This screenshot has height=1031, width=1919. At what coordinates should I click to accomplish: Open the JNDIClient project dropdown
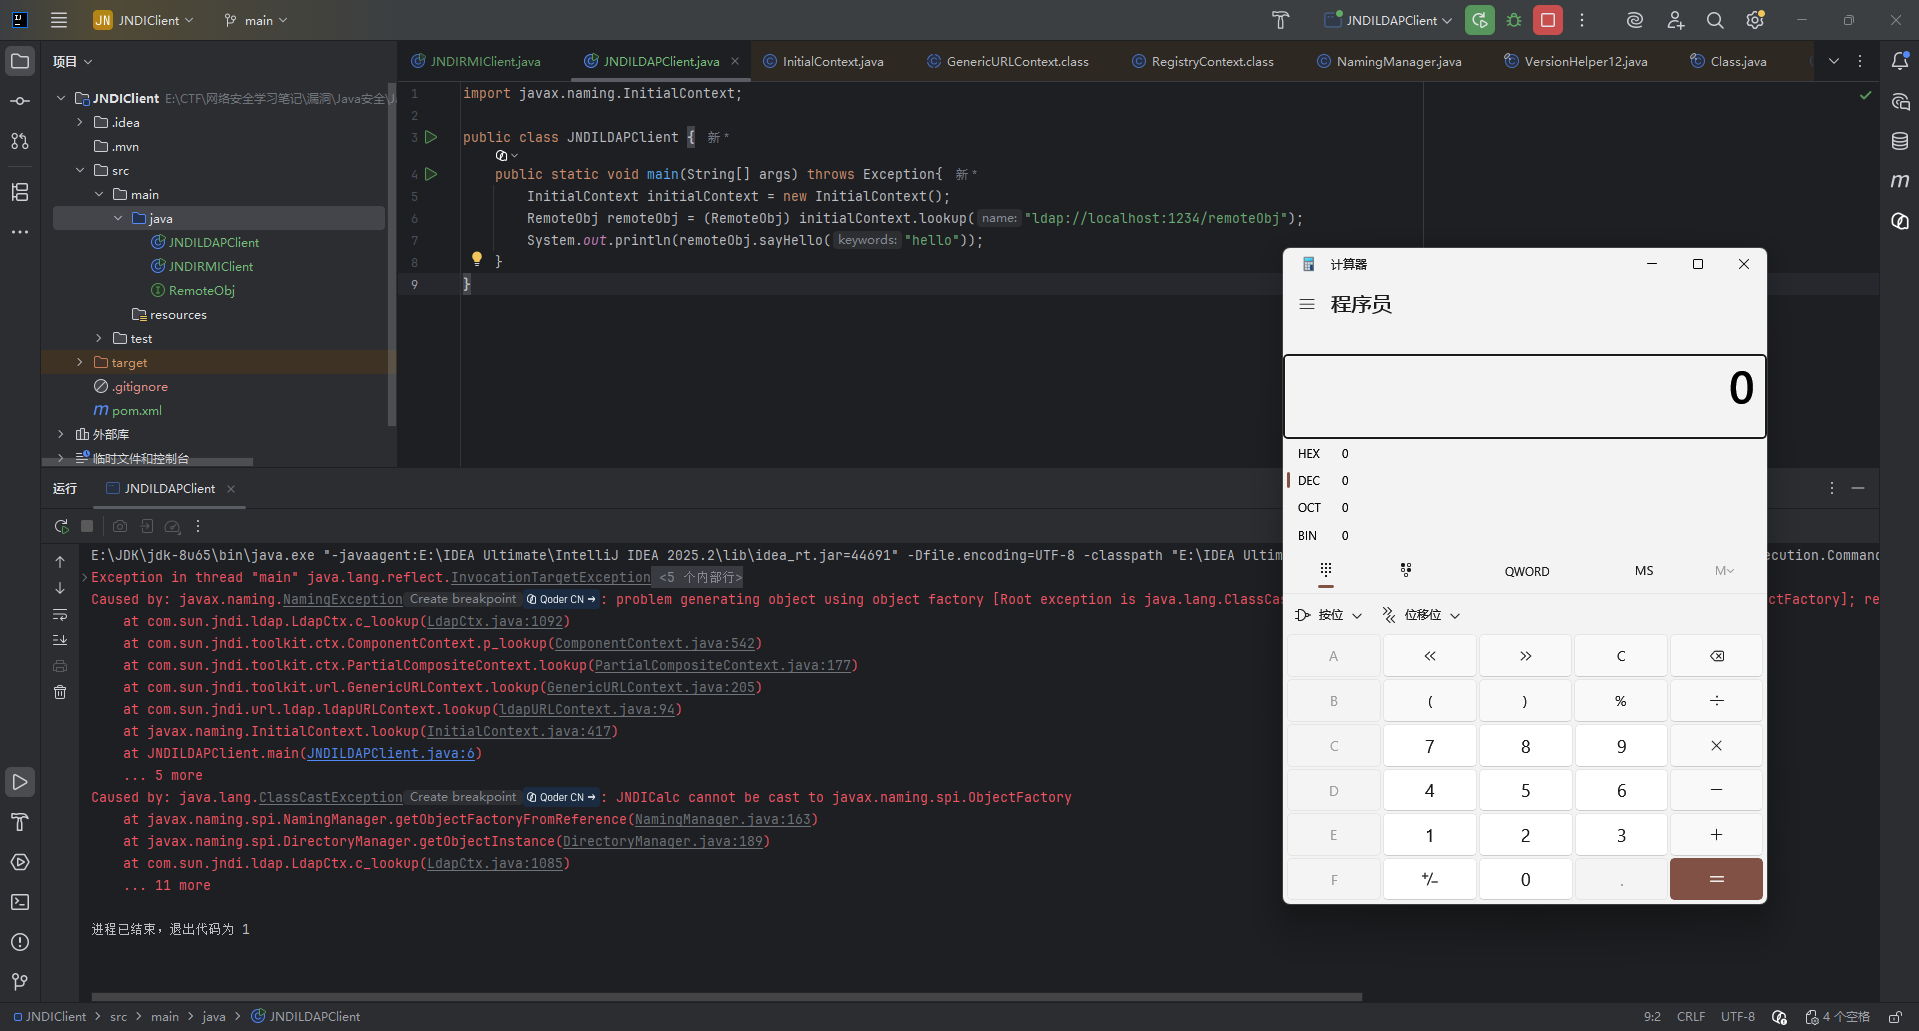tap(144, 20)
